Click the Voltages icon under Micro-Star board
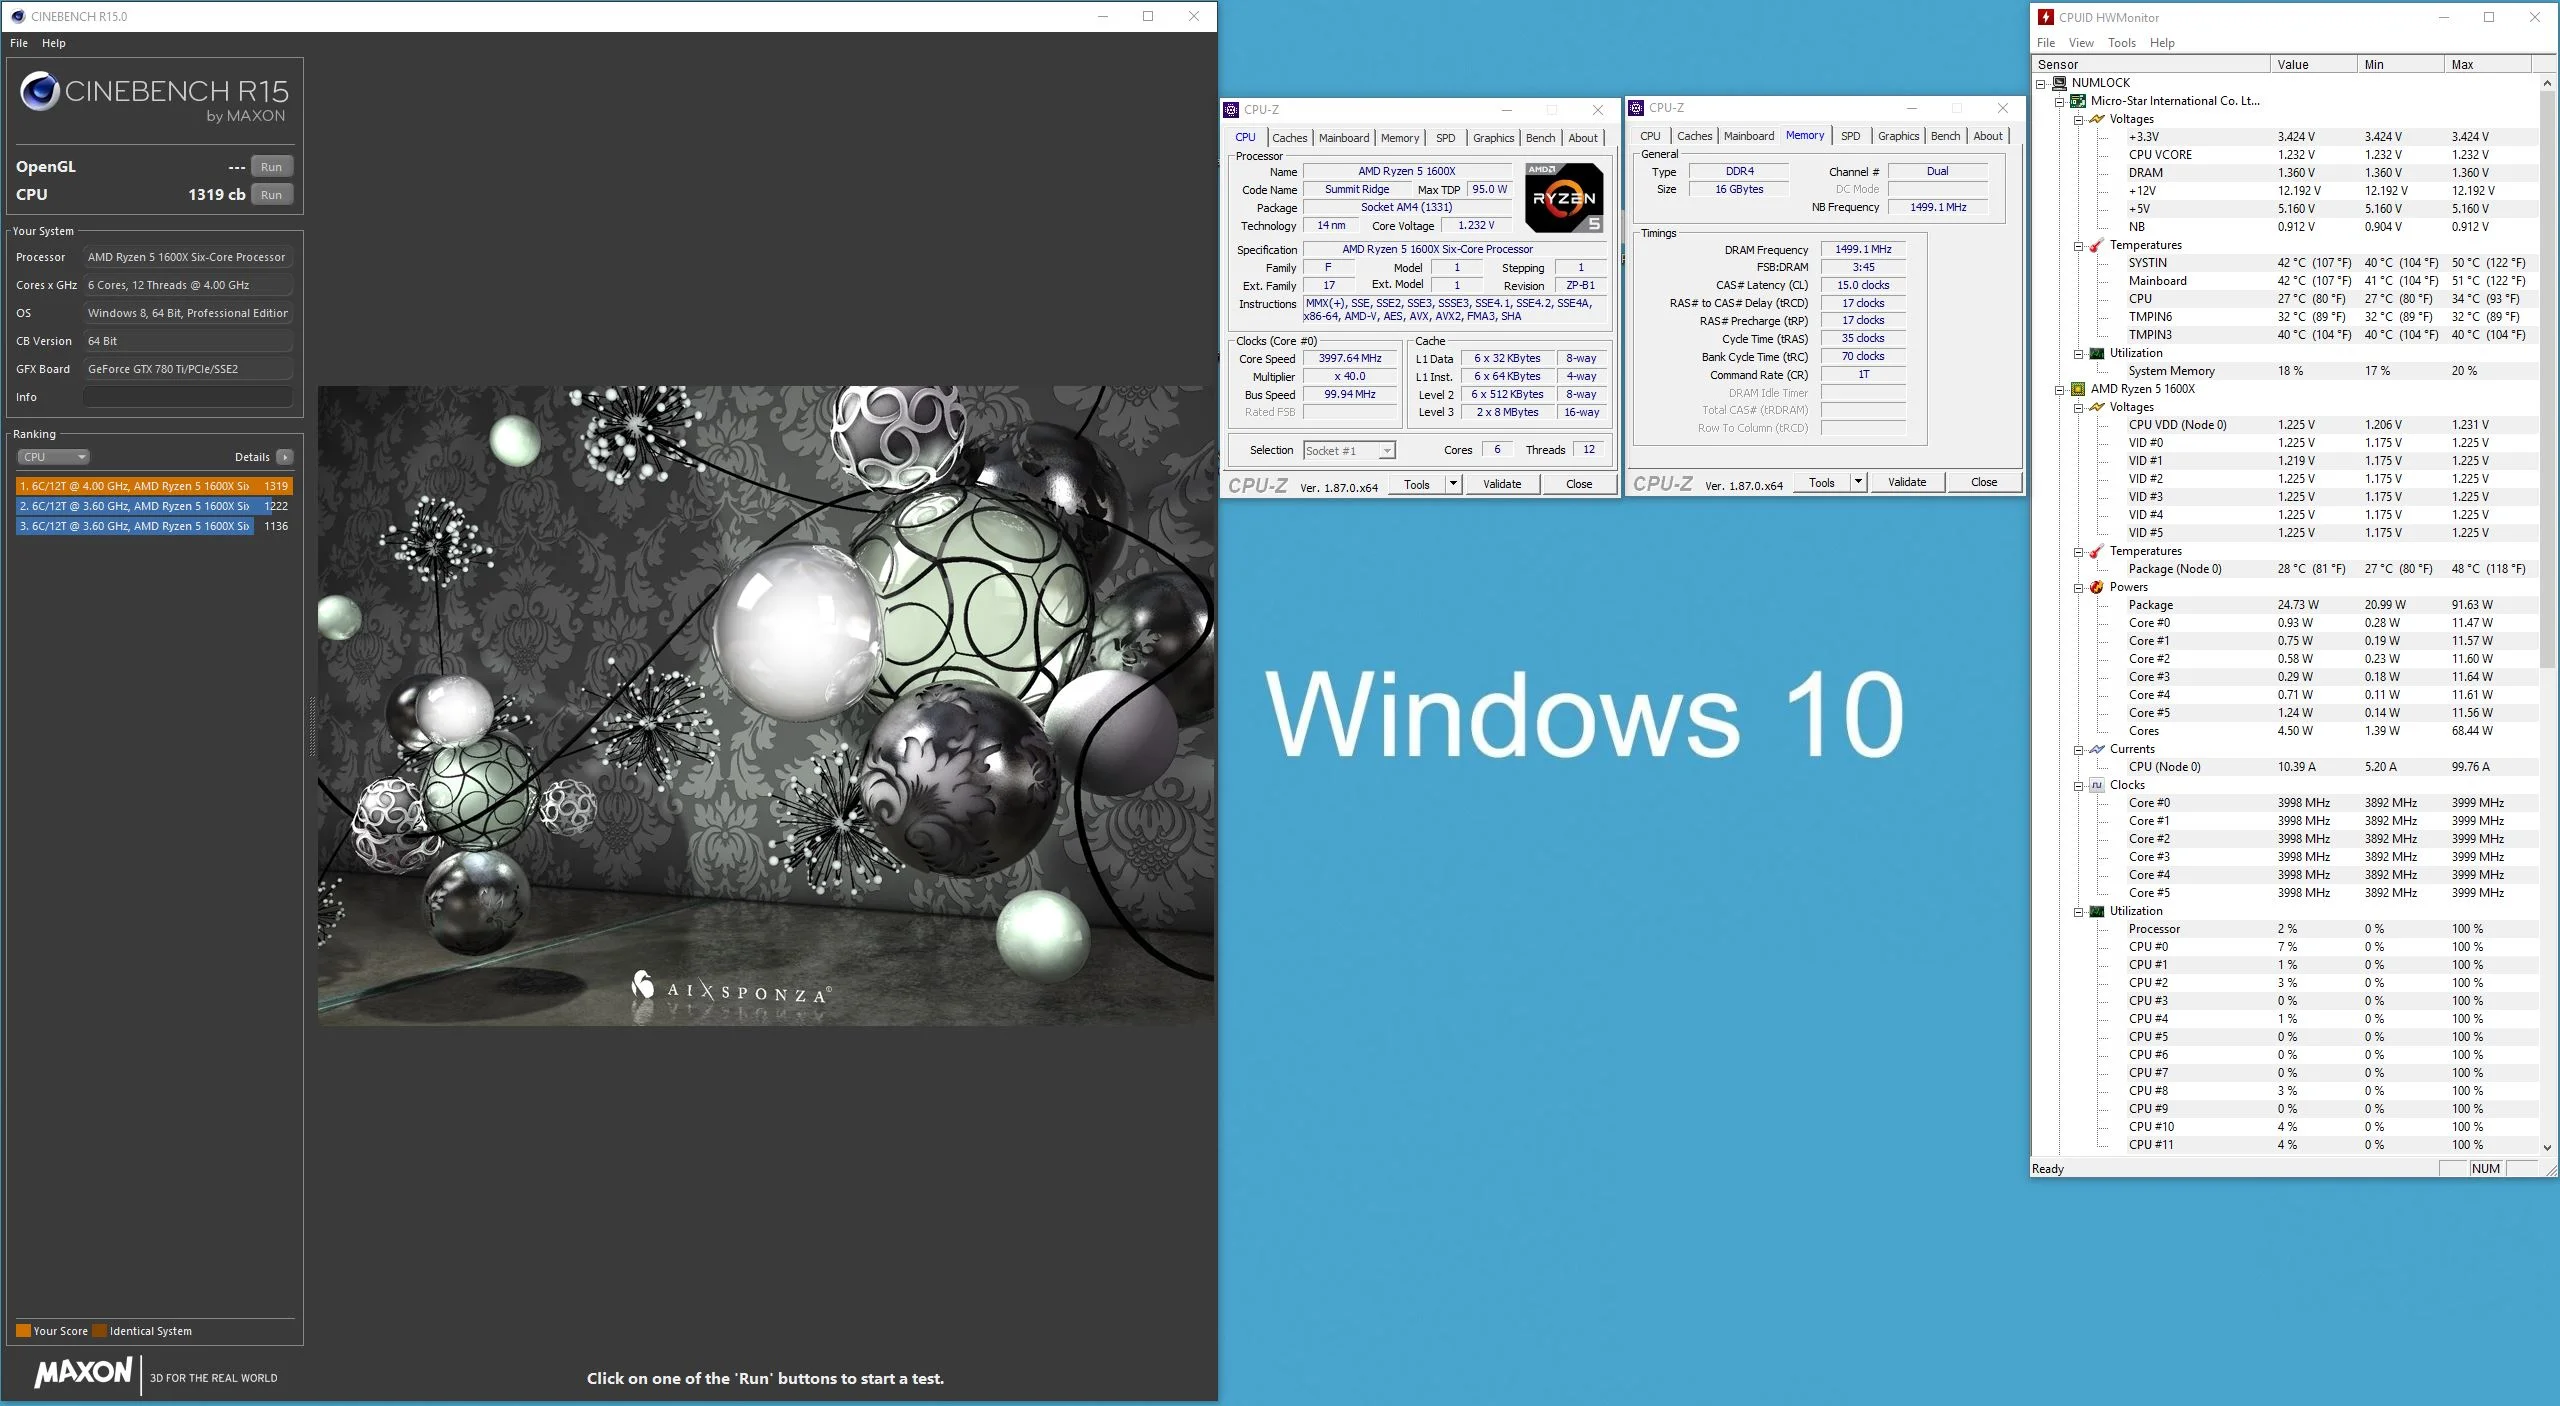This screenshot has height=1406, width=2560. [x=2097, y=119]
